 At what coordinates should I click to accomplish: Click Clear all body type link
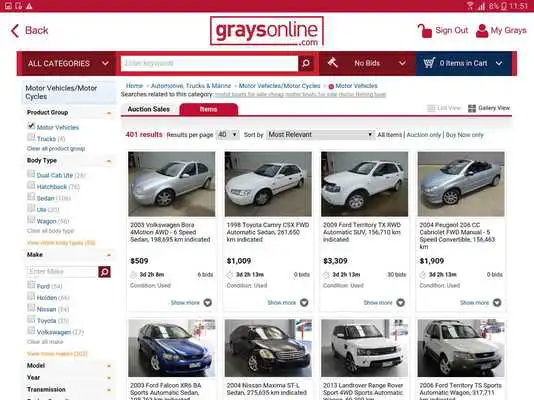coord(50,231)
